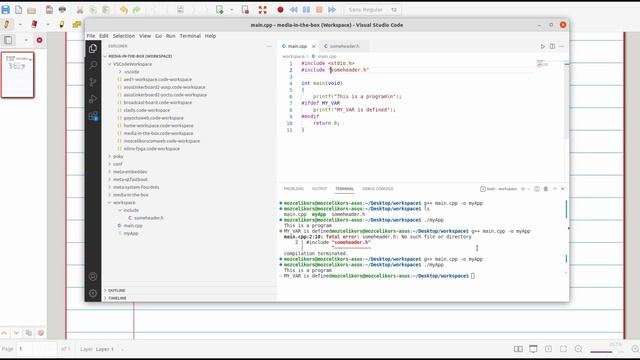640x360 pixels.
Task: Split the editor to the right
Action: [x=552, y=46]
